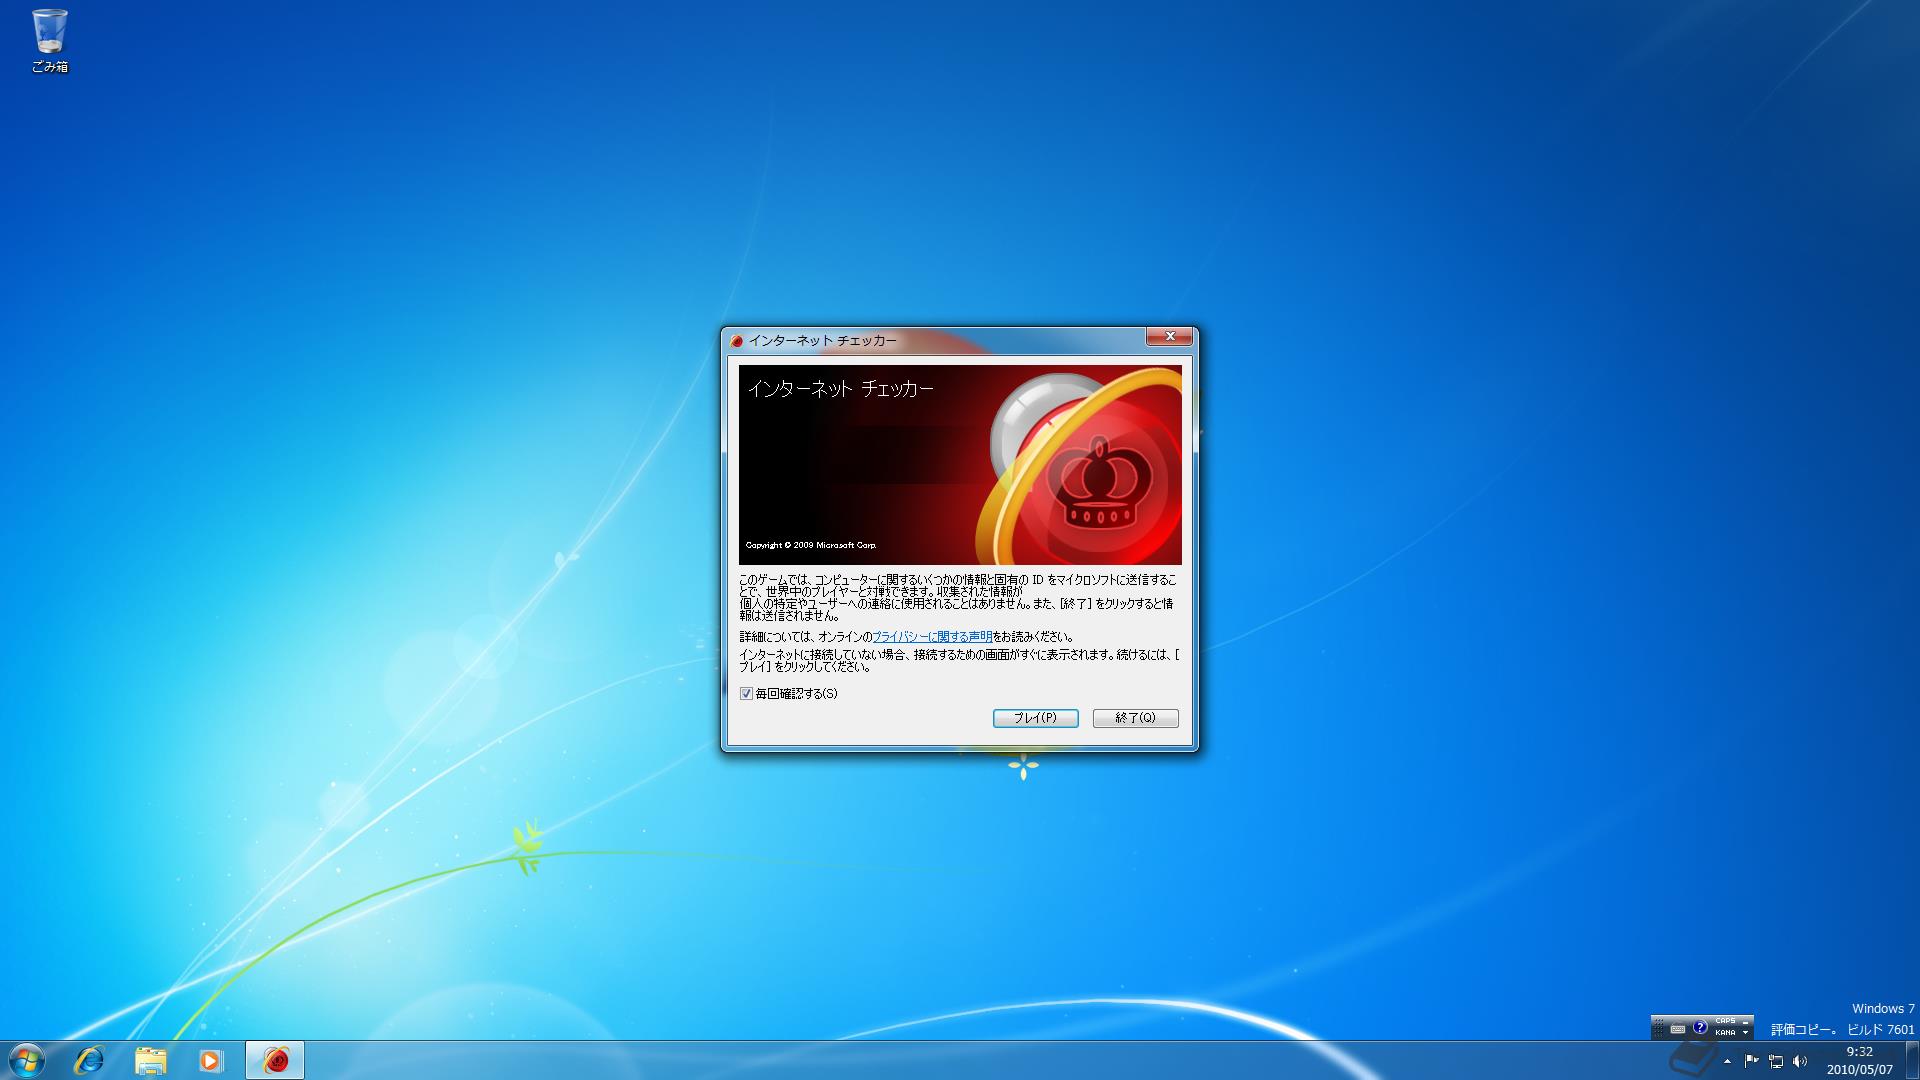The width and height of the screenshot is (1920, 1080).
Task: Open the volume speaker tray icon
Action: [x=1800, y=1061]
